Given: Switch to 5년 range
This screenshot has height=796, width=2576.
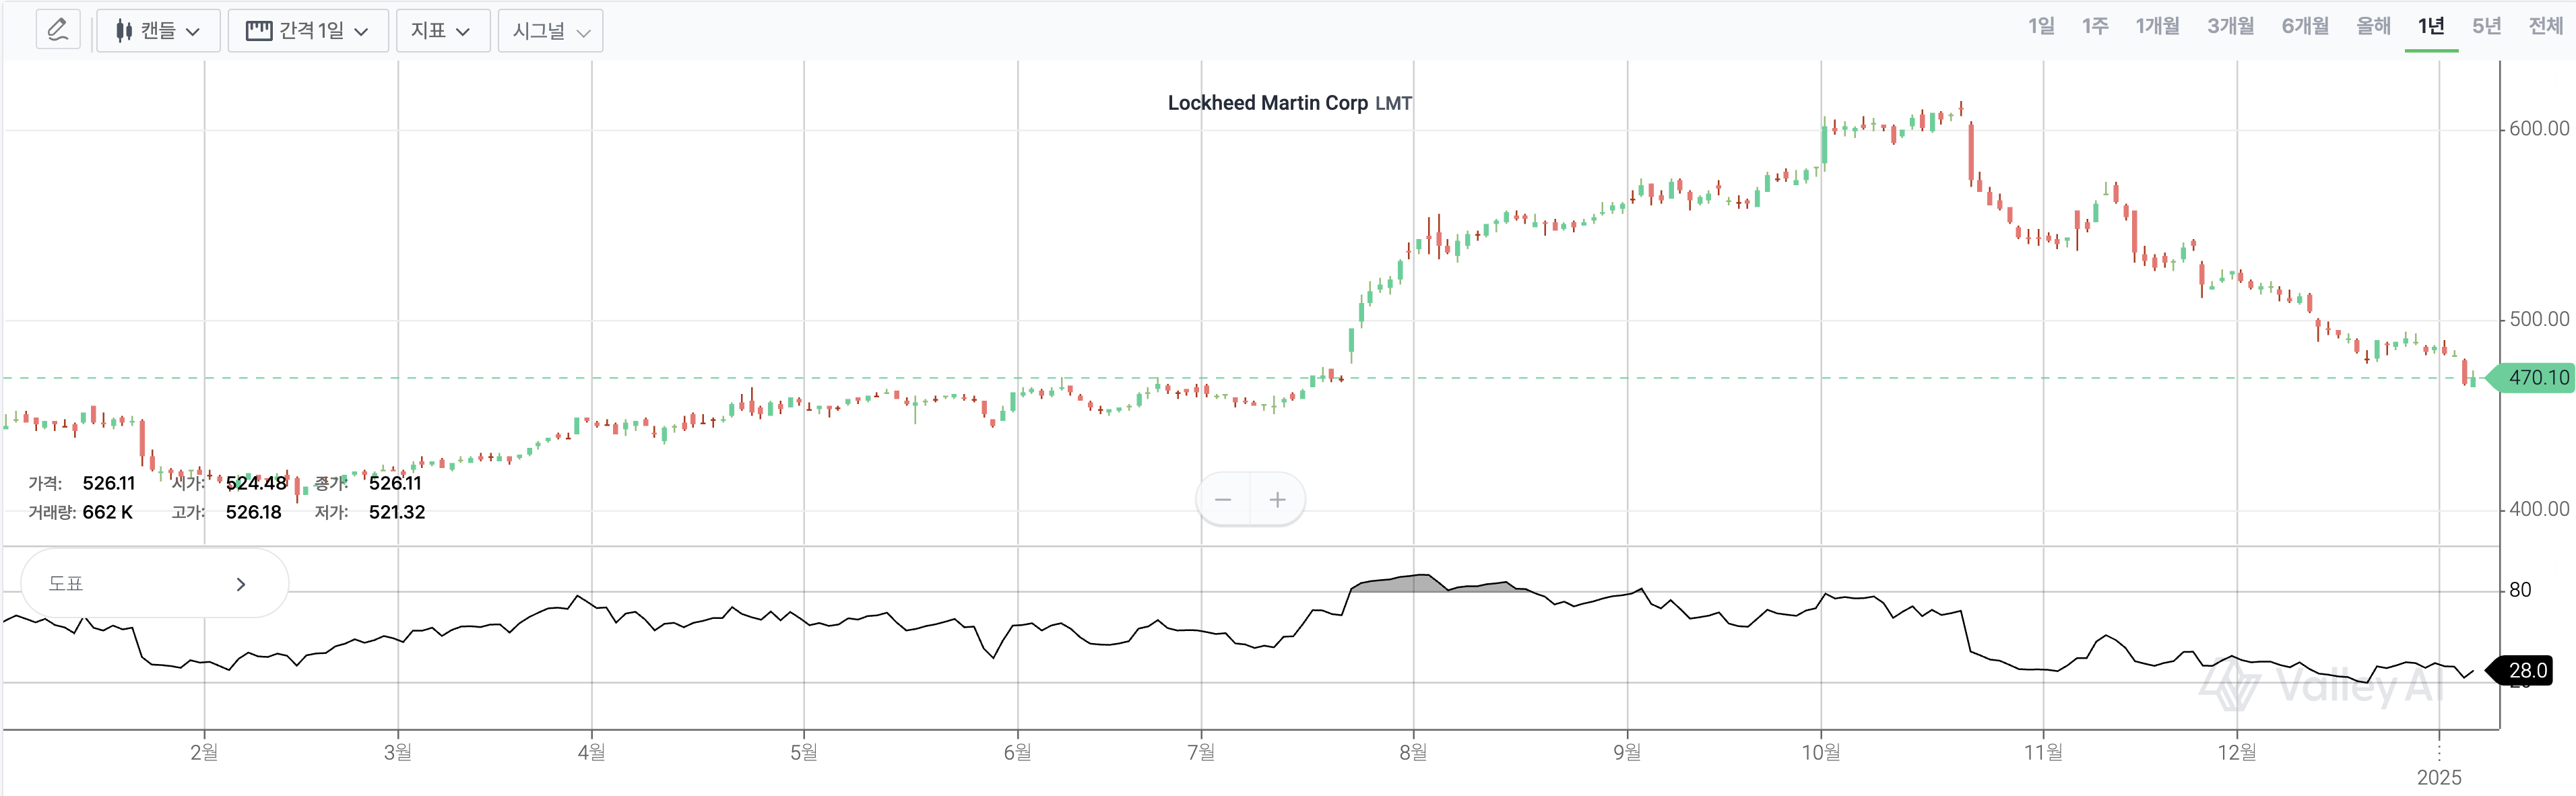Looking at the screenshot, I should pos(2486,26).
